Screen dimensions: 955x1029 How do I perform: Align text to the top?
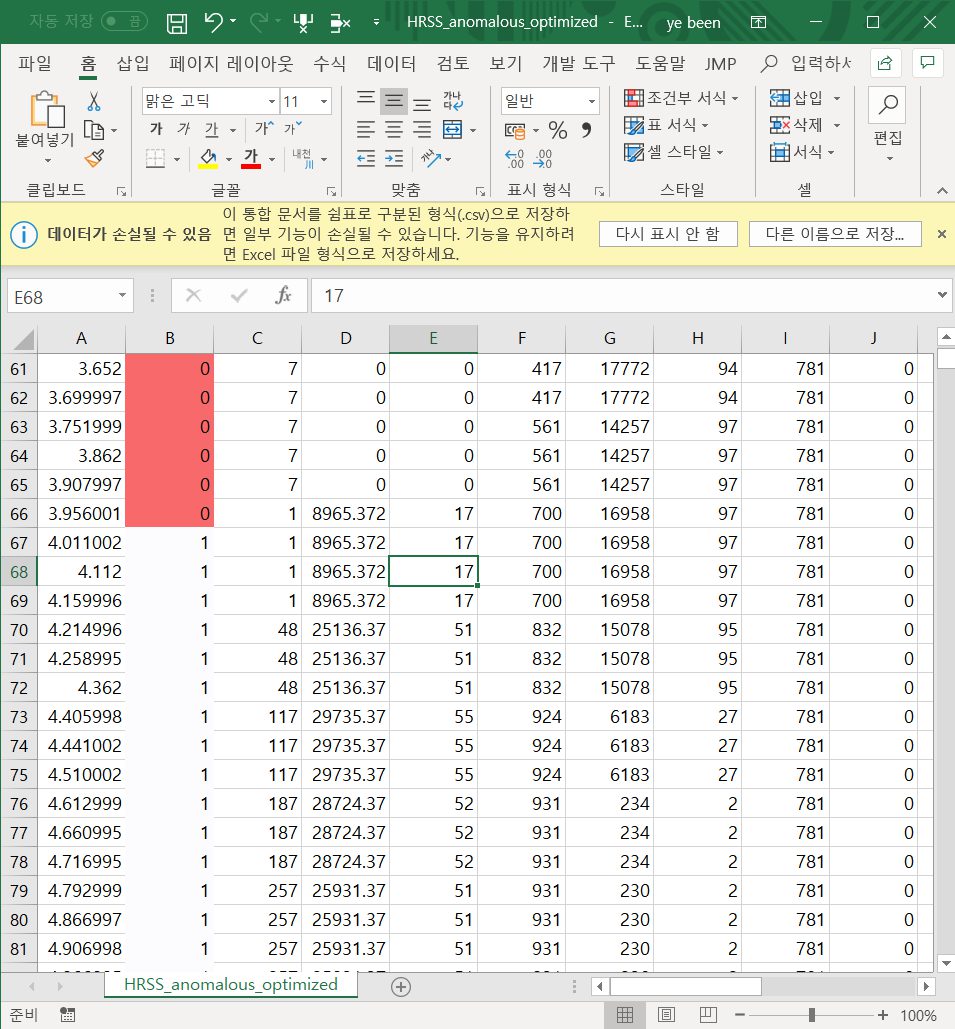pyautogui.click(x=366, y=100)
